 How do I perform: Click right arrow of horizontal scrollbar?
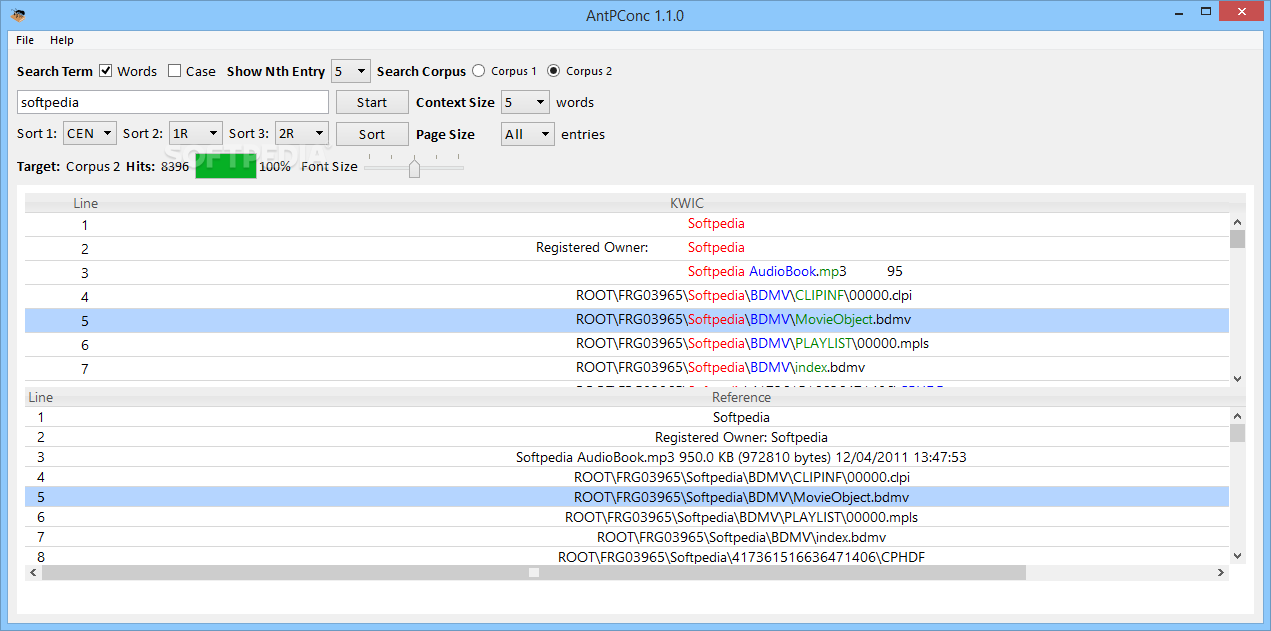click(x=1220, y=573)
